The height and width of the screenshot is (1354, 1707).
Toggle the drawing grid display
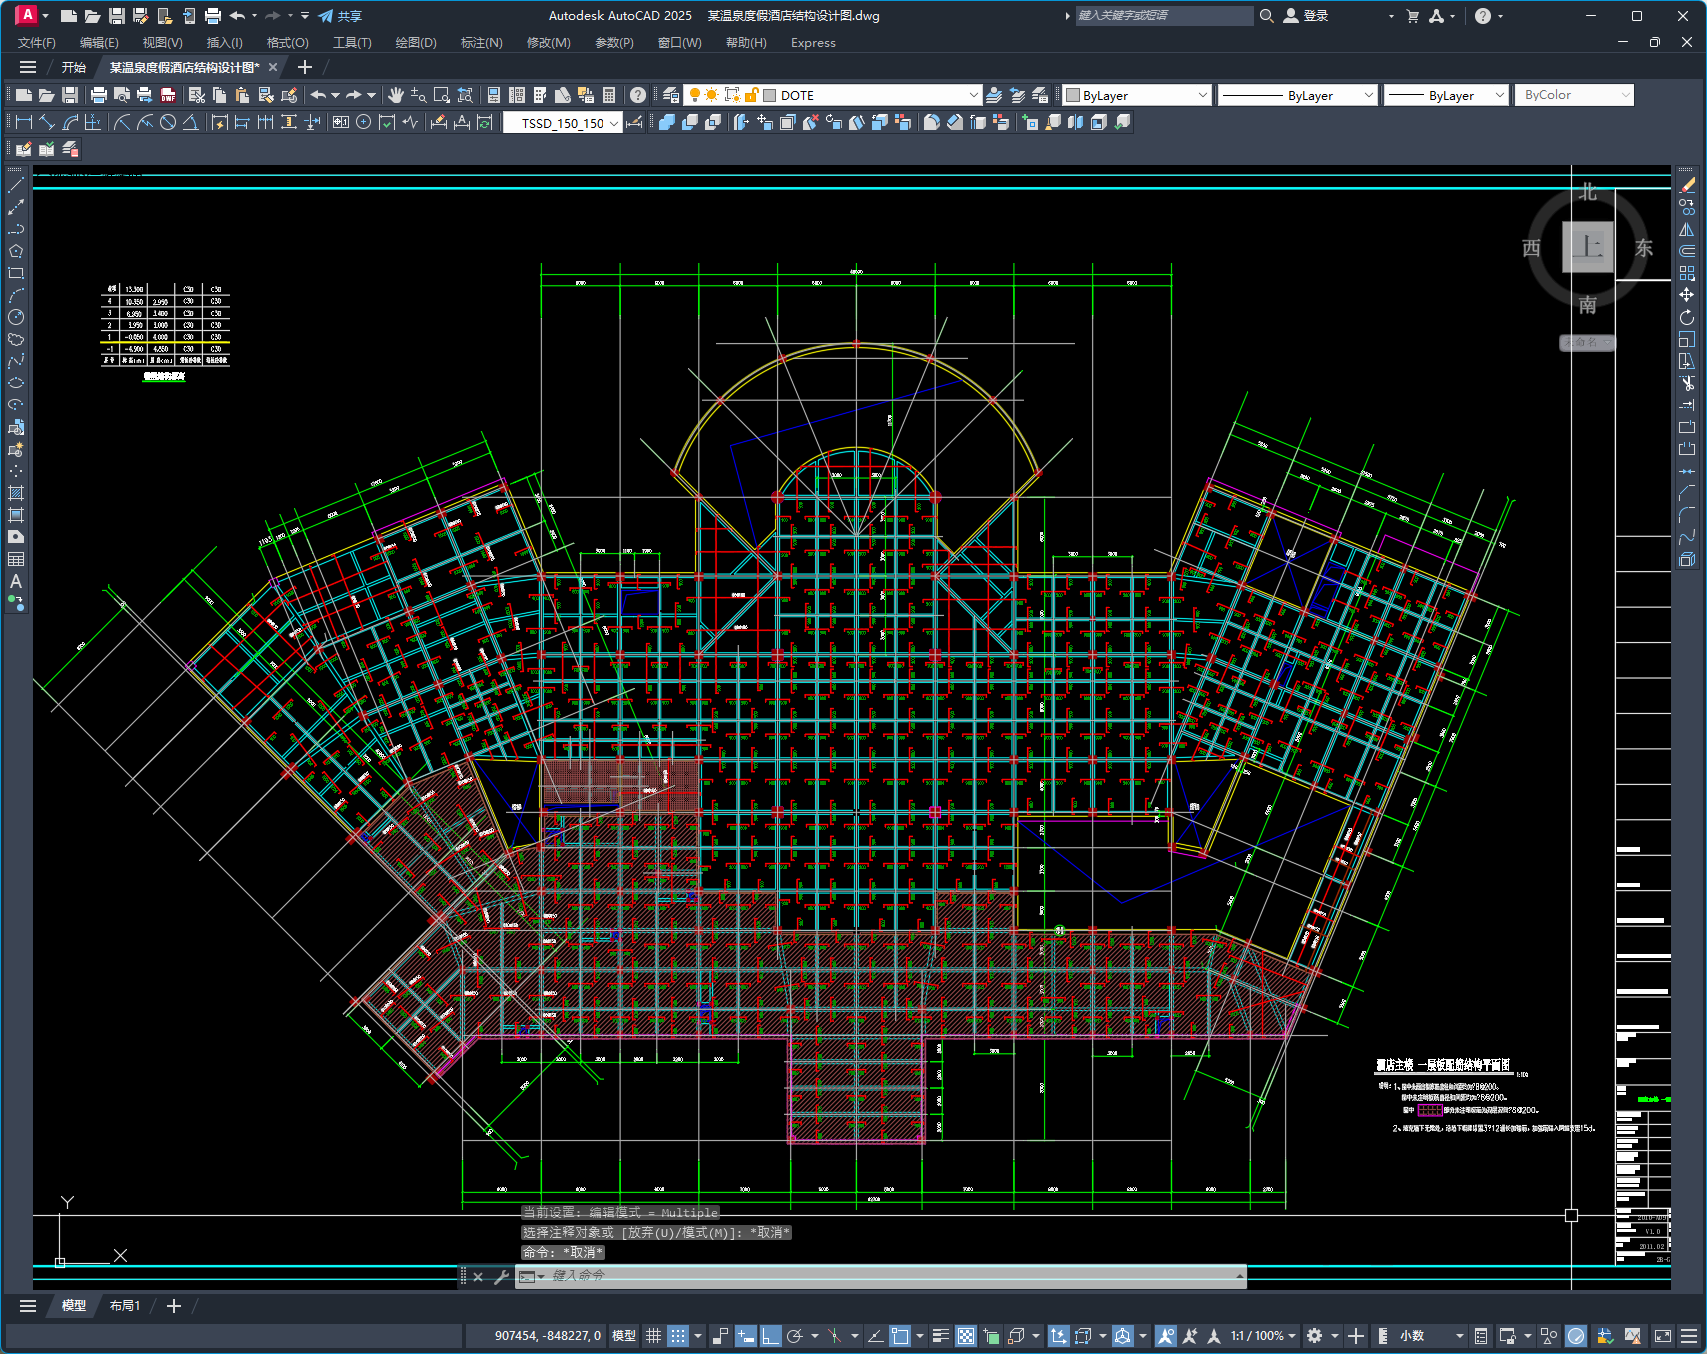pyautogui.click(x=653, y=1336)
